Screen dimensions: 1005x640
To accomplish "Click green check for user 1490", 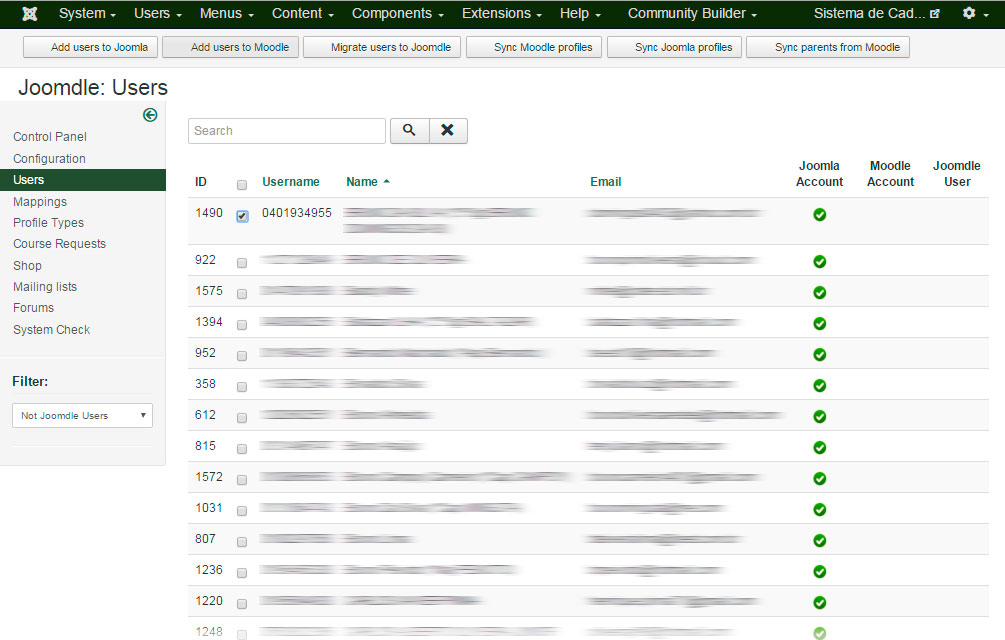I will click(x=819, y=215).
